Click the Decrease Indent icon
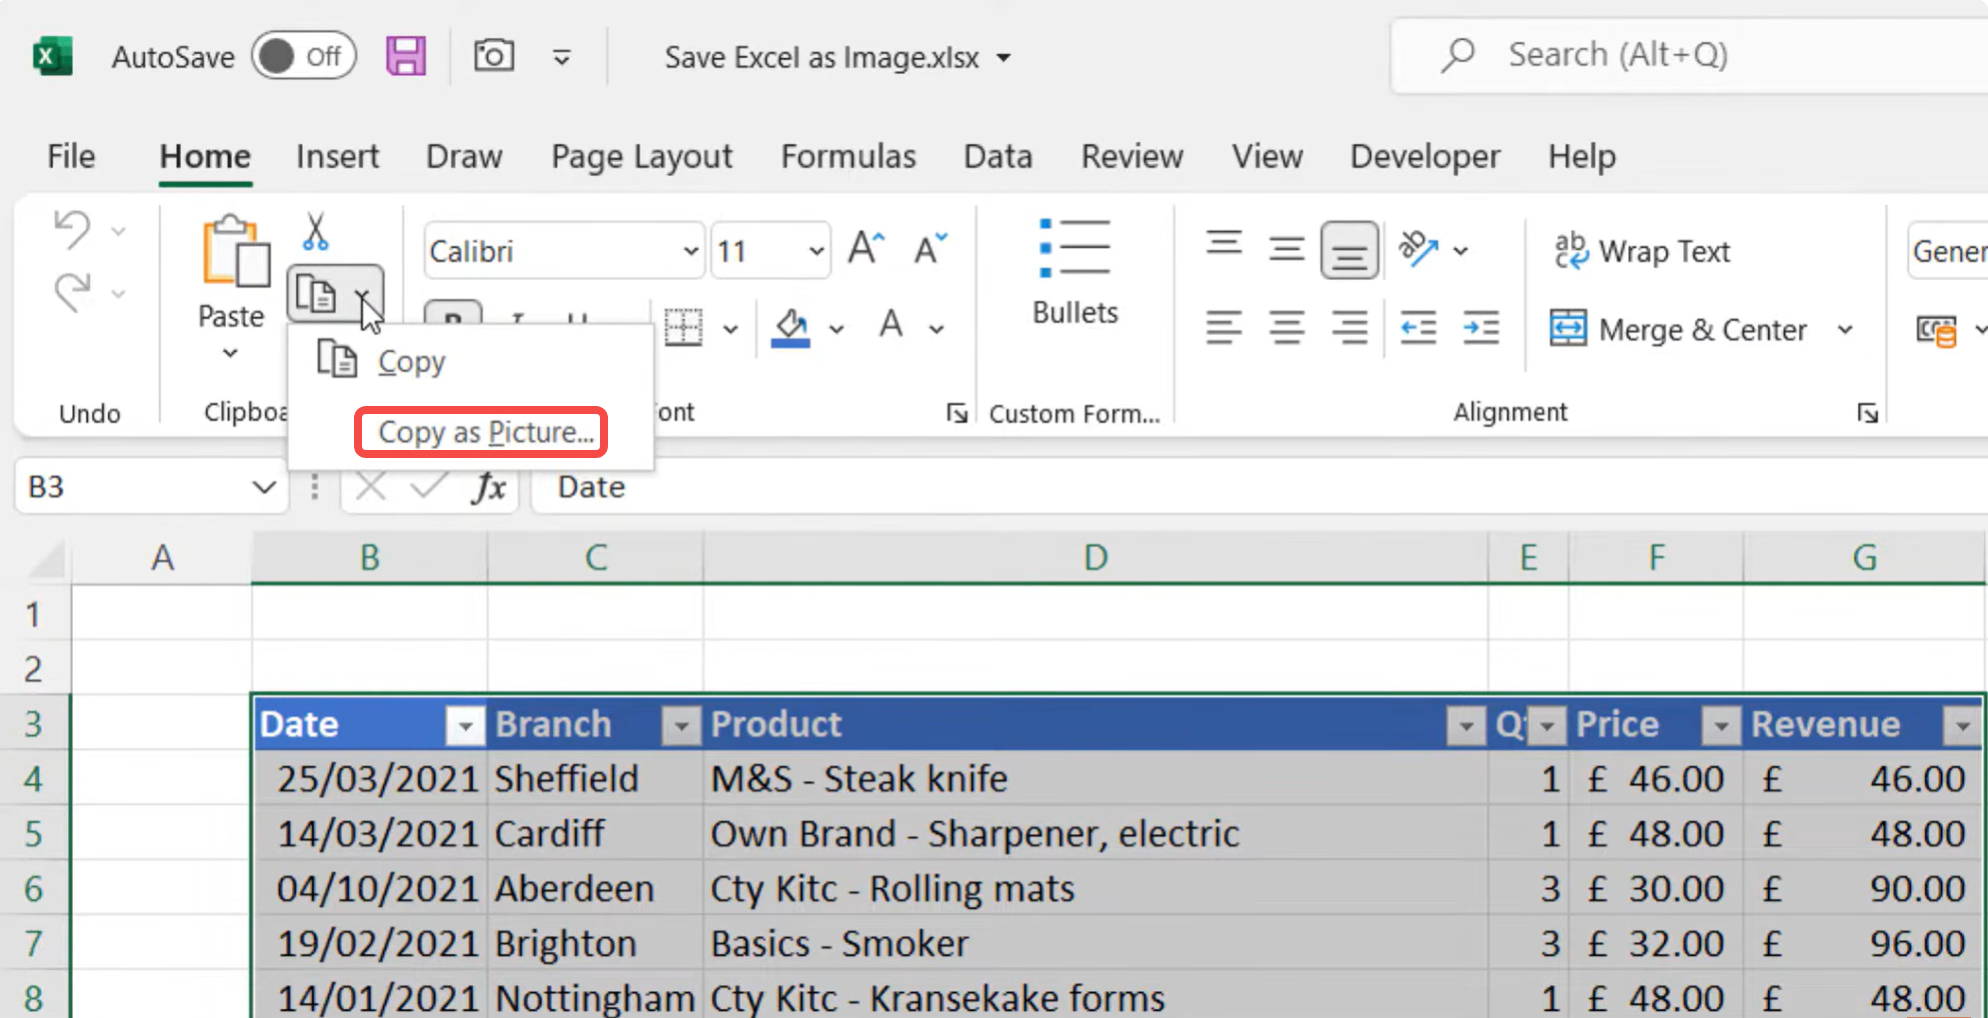The width and height of the screenshot is (1988, 1018). [1418, 328]
